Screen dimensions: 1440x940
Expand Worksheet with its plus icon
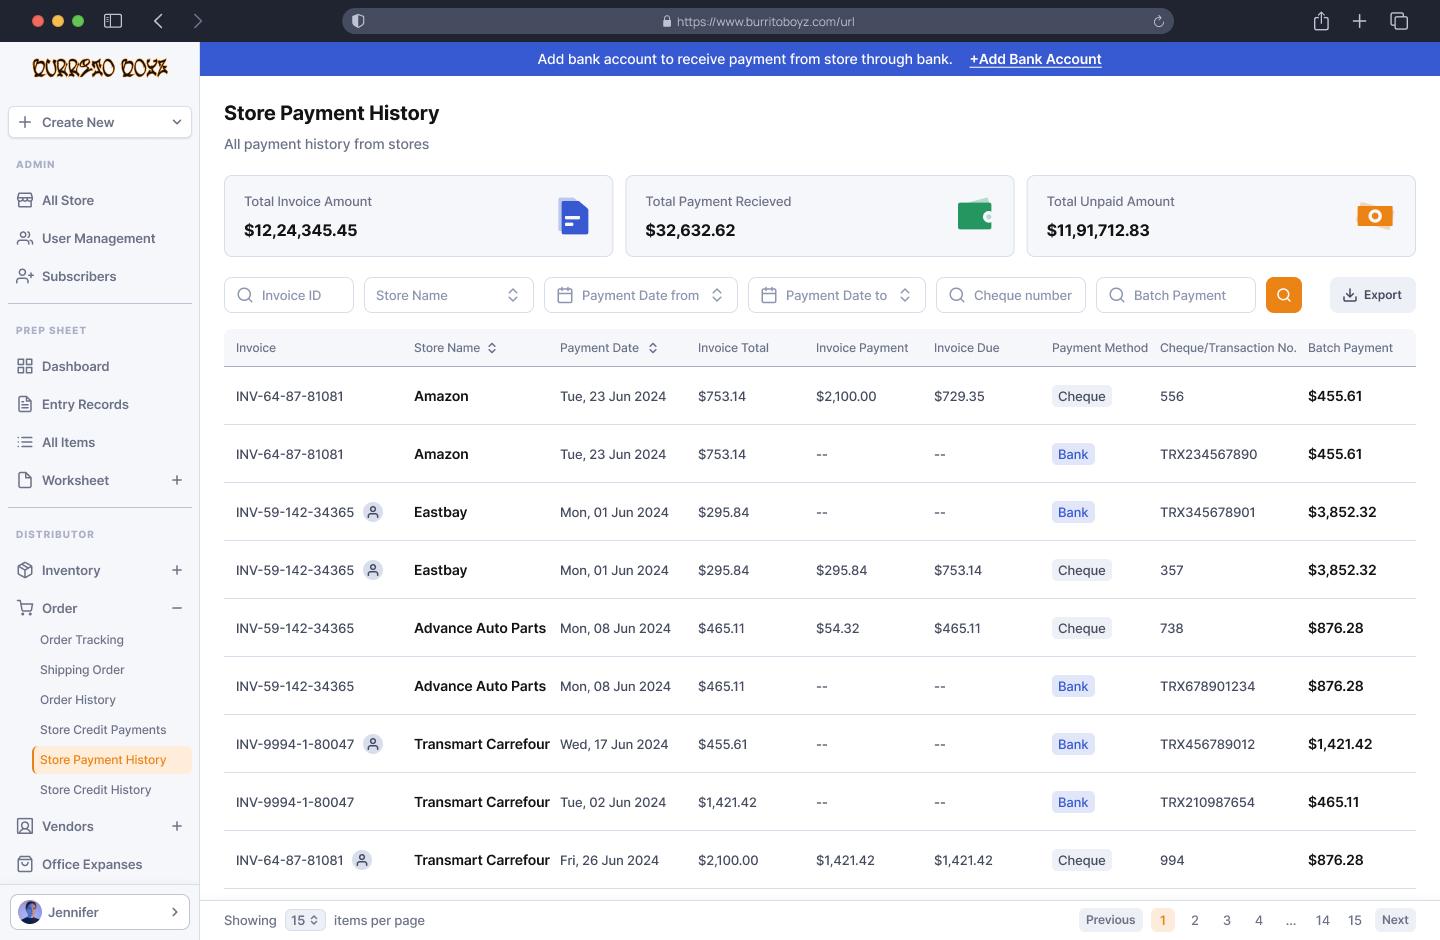pos(177,480)
